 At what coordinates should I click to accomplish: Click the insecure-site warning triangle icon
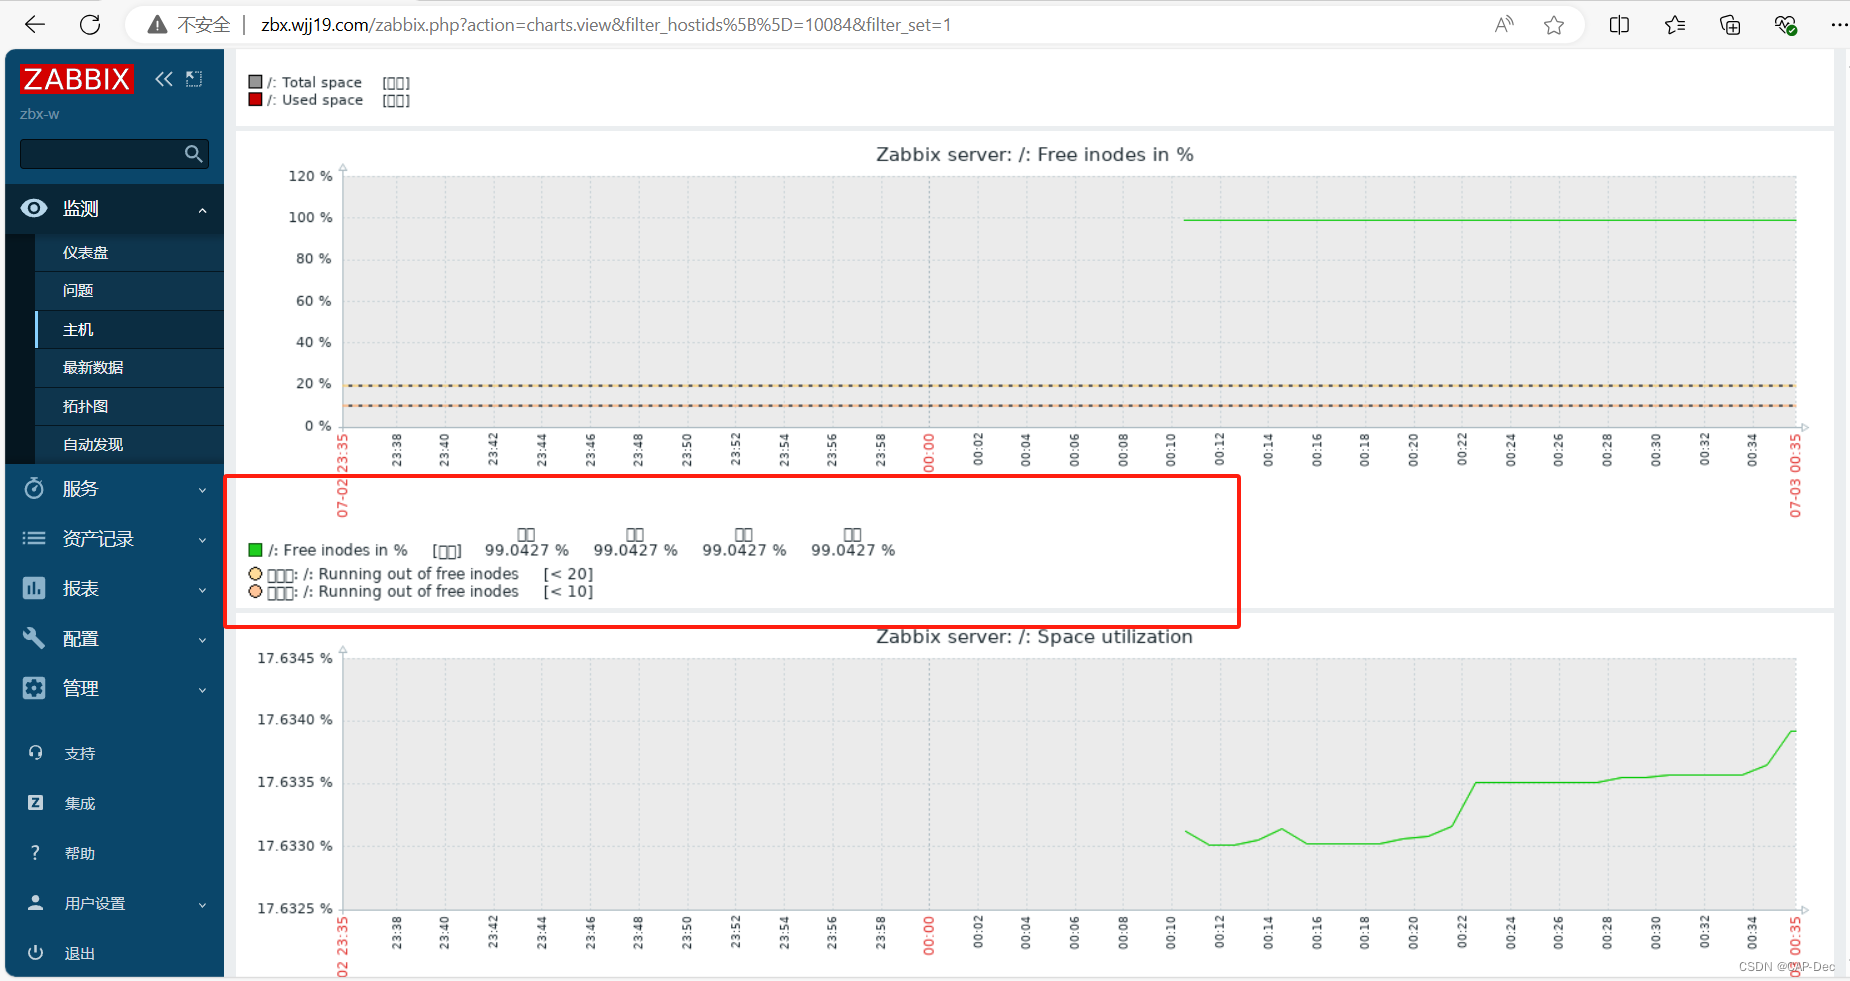pyautogui.click(x=157, y=25)
